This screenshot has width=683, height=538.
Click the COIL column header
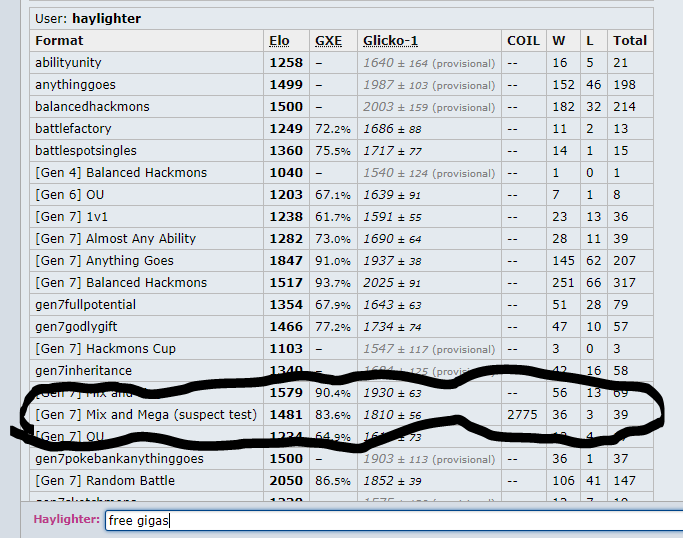click(x=523, y=41)
